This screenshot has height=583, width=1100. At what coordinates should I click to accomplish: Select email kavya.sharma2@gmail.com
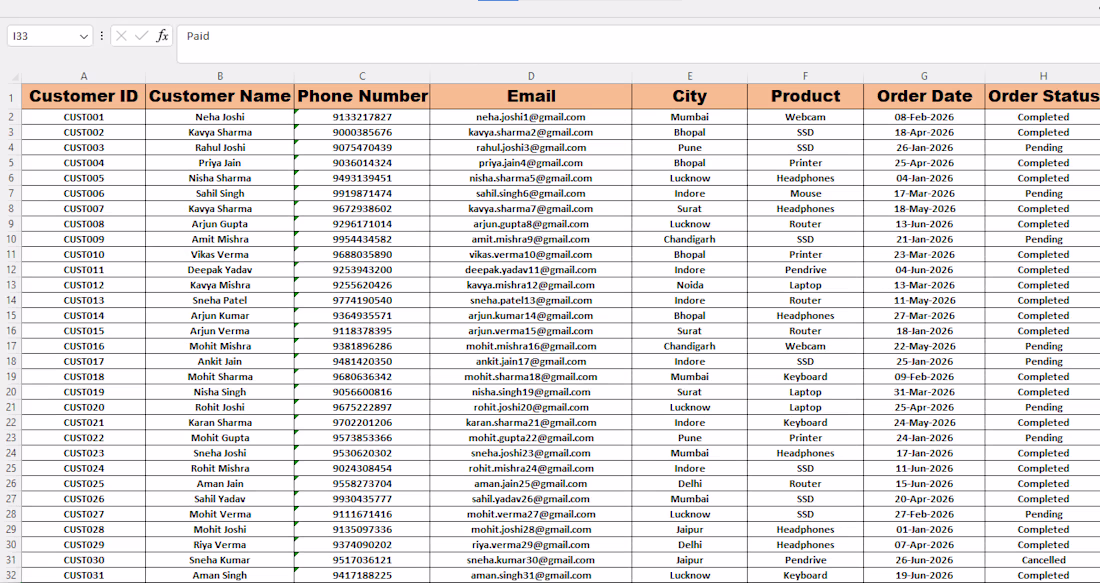(x=530, y=132)
